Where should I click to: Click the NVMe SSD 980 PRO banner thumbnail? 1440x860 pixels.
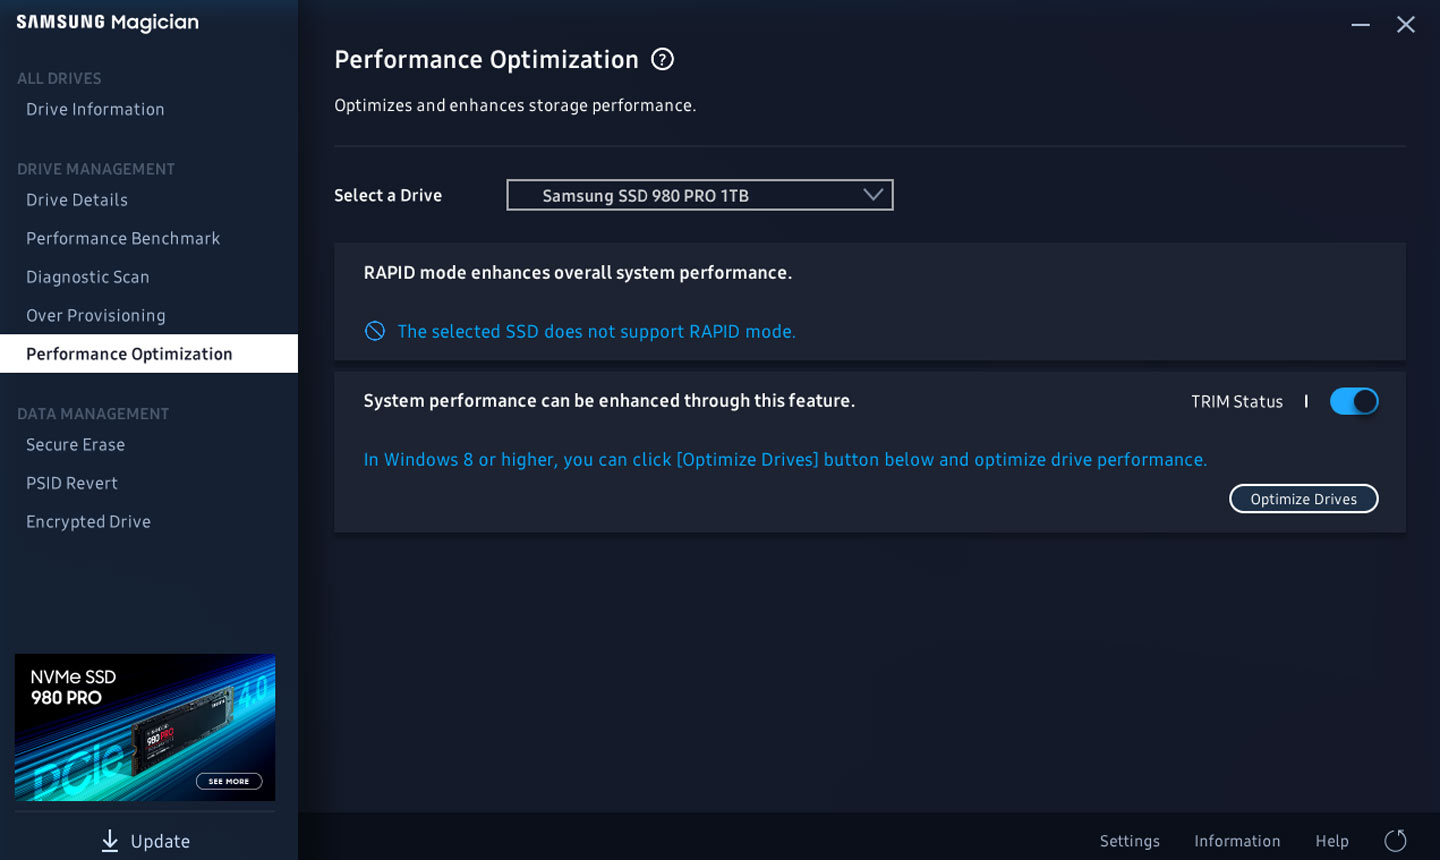pyautogui.click(x=145, y=727)
